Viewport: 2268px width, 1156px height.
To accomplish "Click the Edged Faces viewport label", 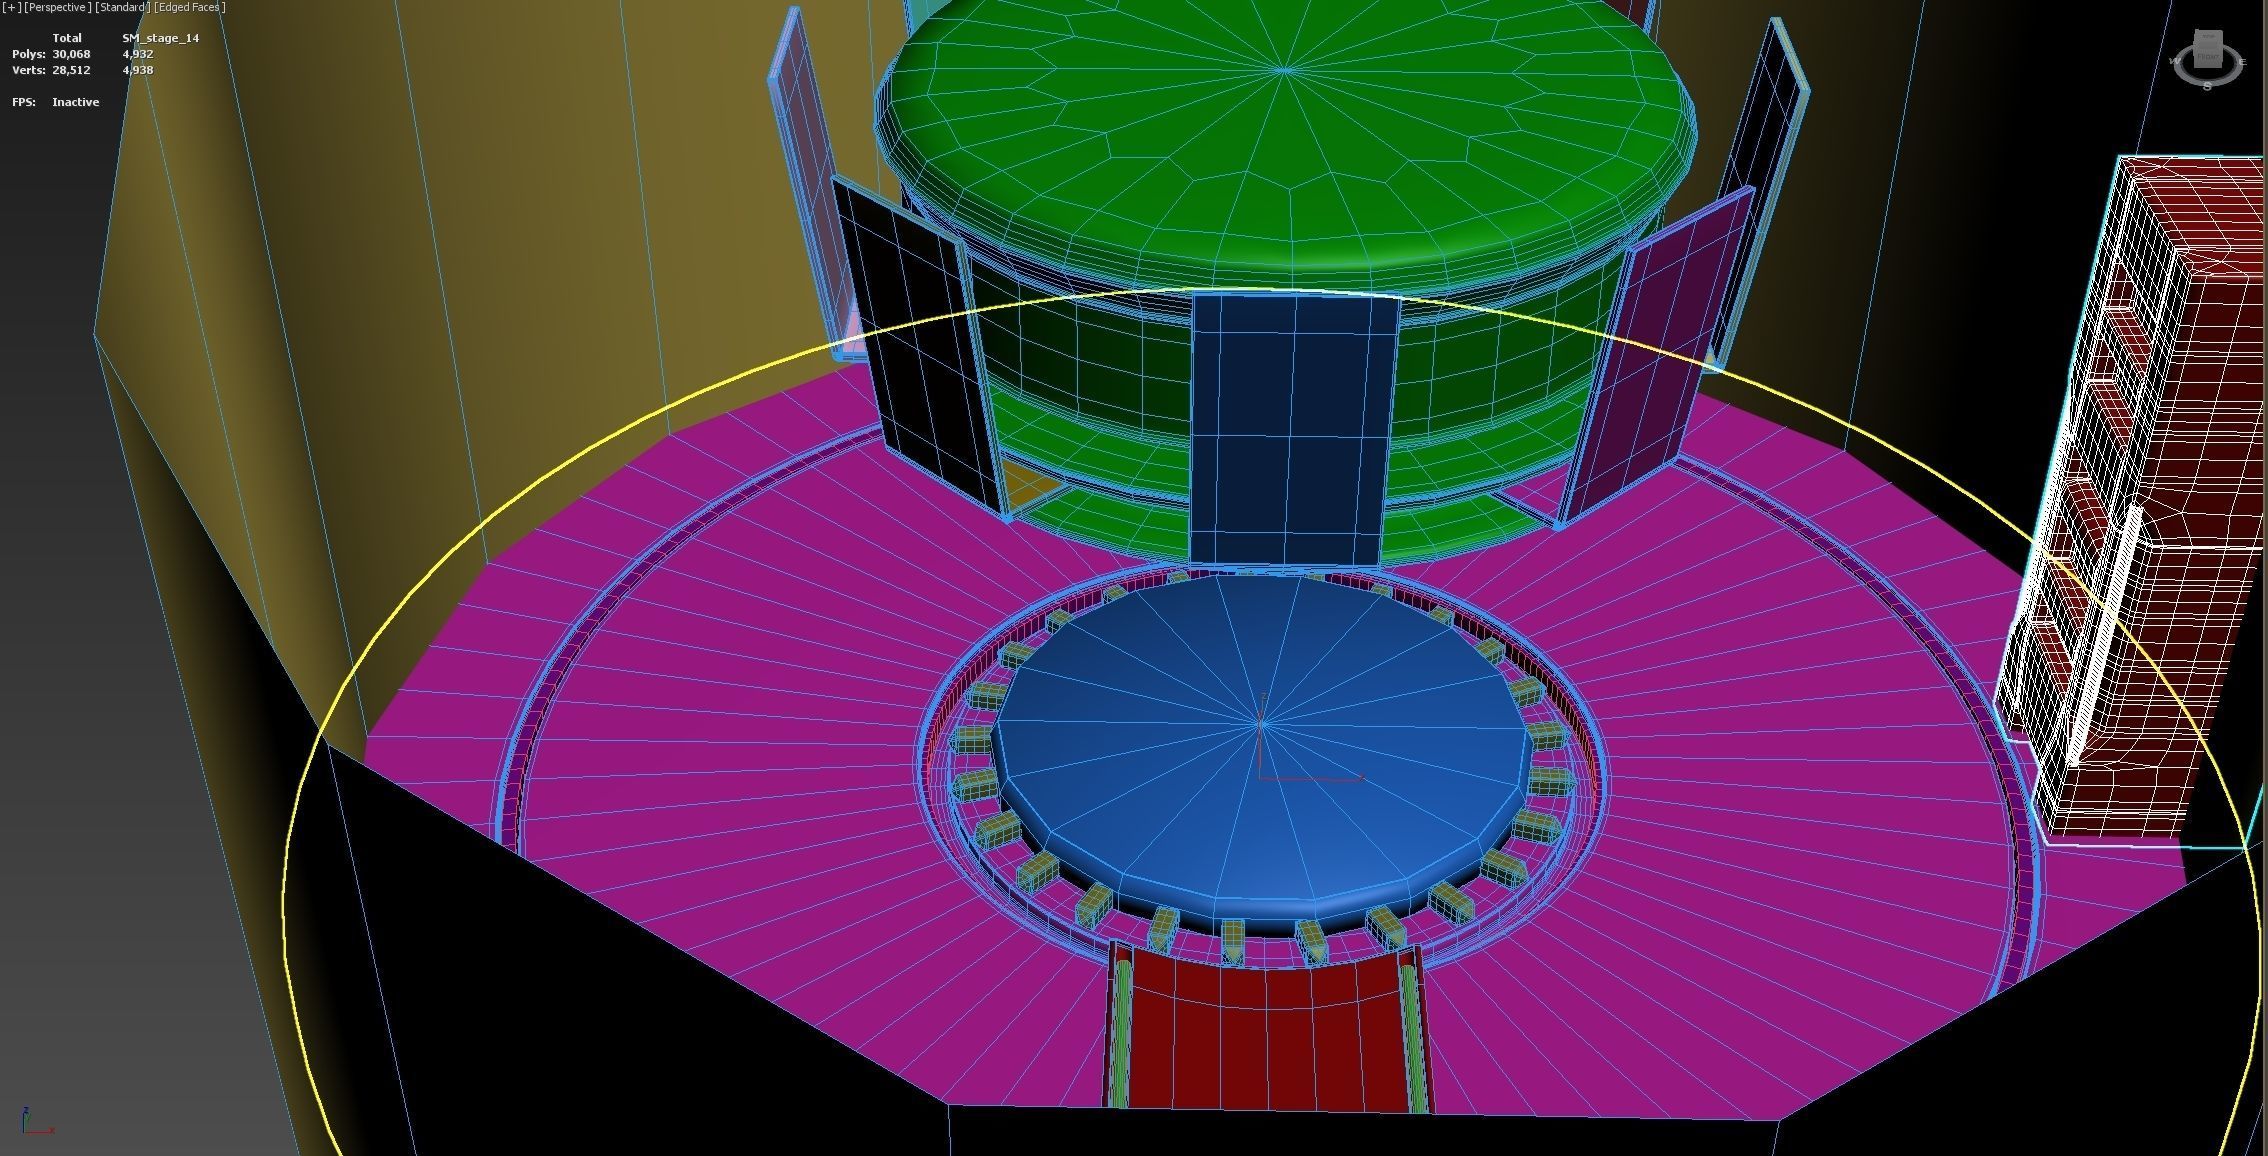I will (190, 7).
